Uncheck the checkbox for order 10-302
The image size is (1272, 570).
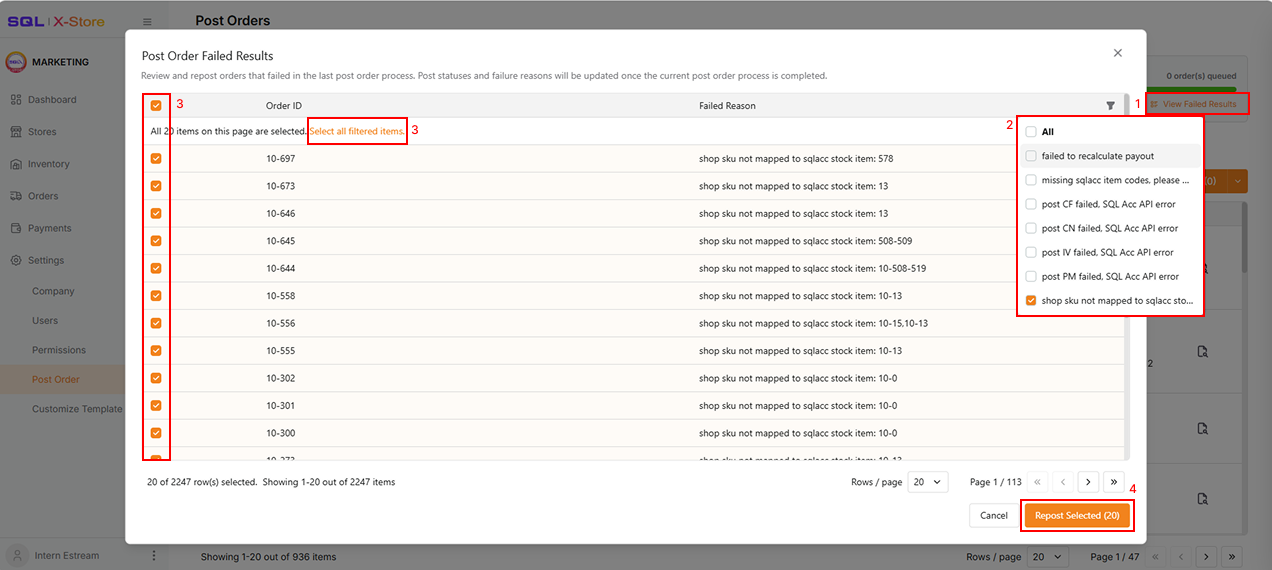156,378
